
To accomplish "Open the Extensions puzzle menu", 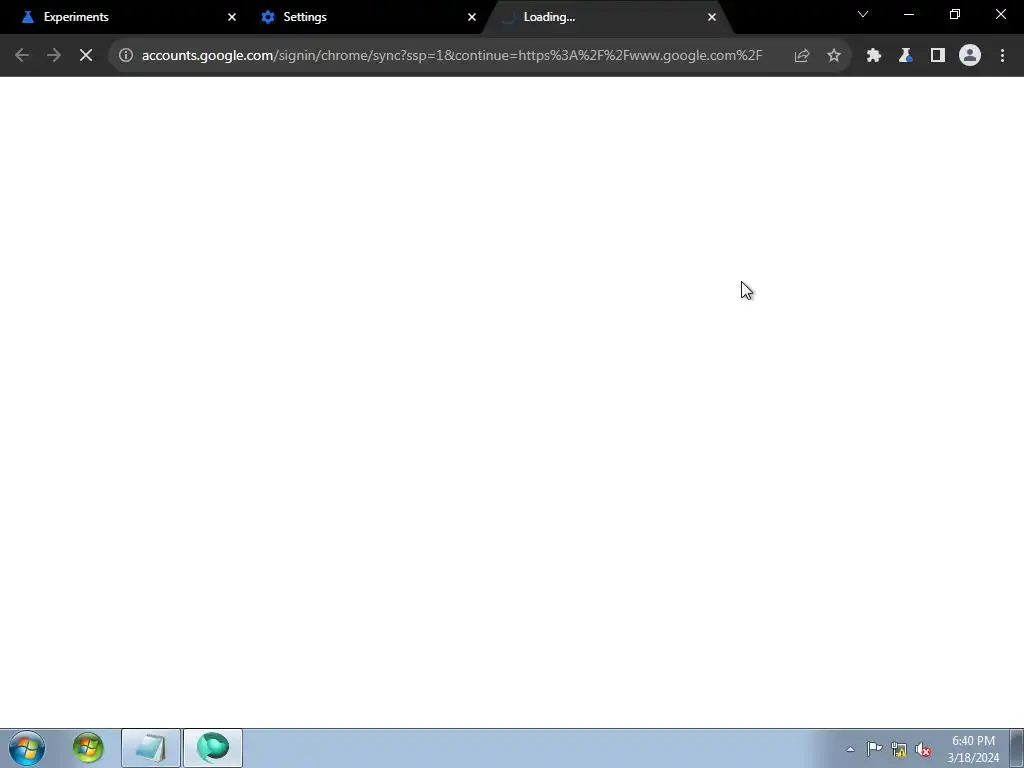I will pyautogui.click(x=874, y=56).
